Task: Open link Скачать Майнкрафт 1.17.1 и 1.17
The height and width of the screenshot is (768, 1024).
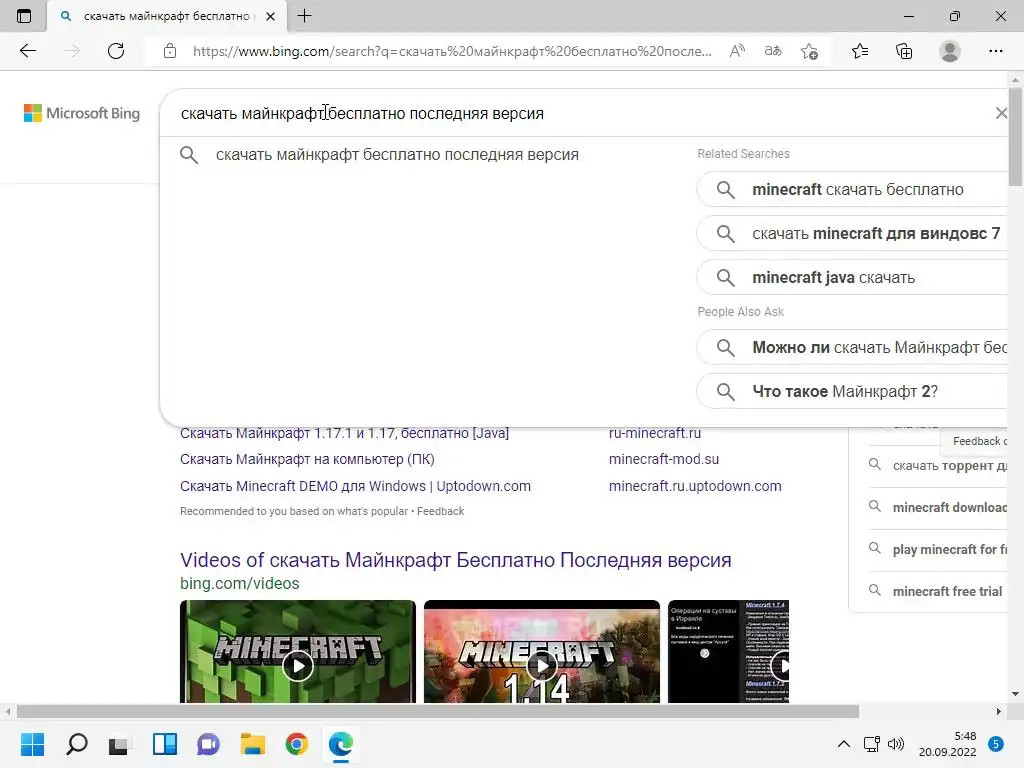Action: click(344, 433)
